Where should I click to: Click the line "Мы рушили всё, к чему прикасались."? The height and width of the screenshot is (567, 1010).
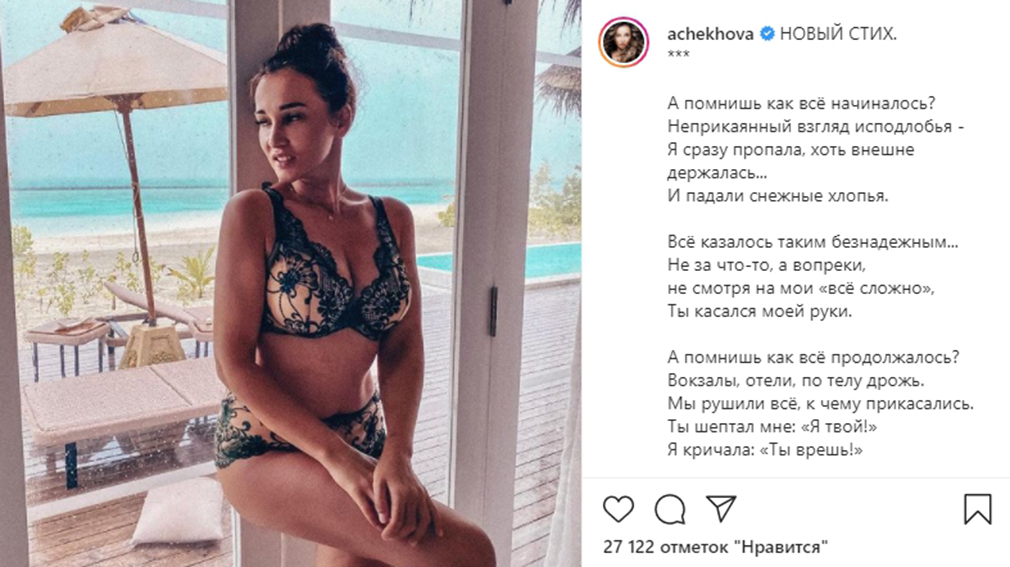coord(821,404)
